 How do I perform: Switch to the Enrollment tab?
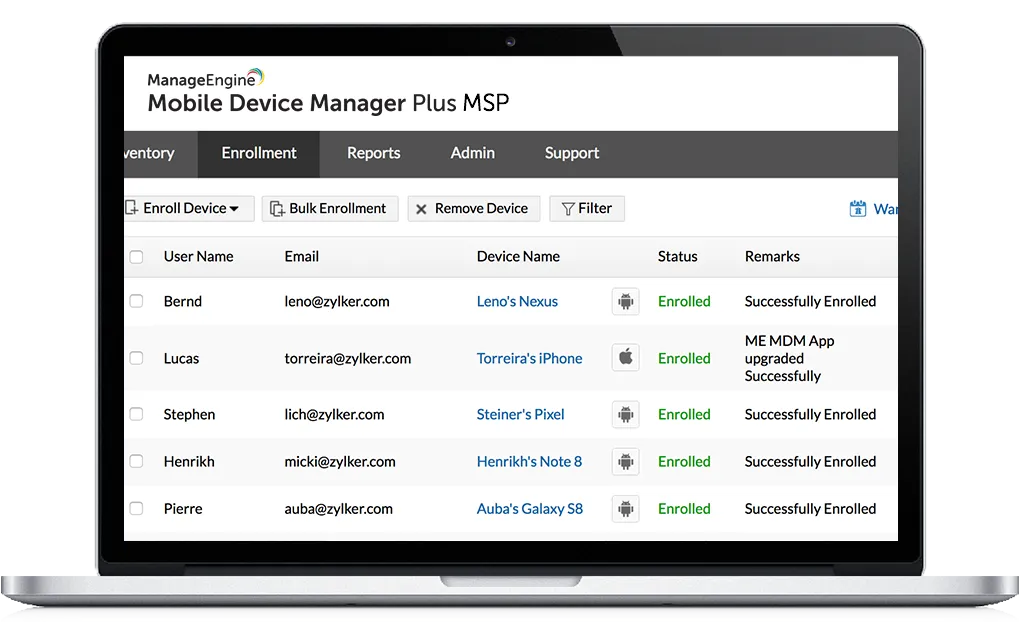coord(259,153)
